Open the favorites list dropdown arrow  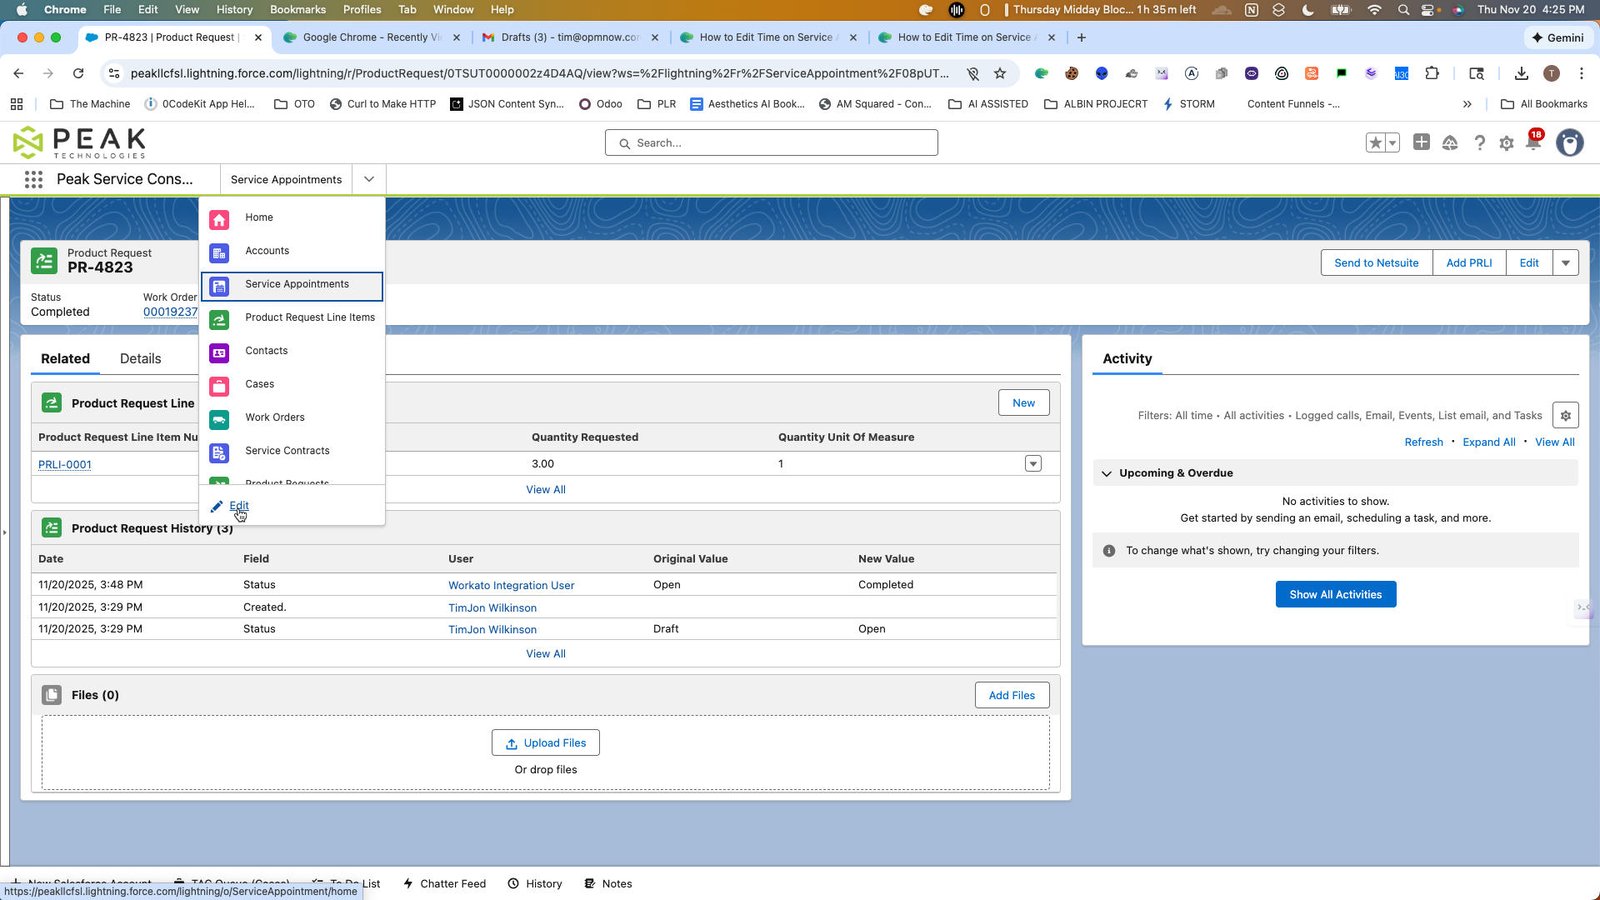[1392, 143]
